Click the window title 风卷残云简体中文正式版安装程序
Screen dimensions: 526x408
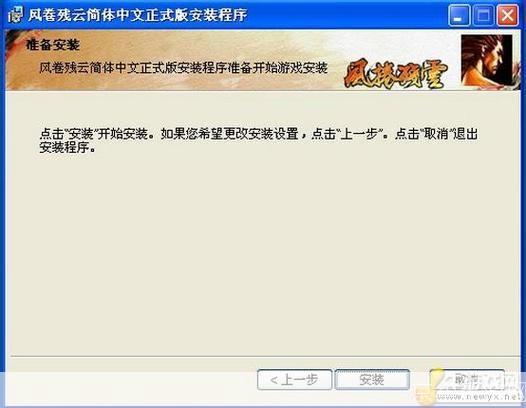(x=138, y=15)
